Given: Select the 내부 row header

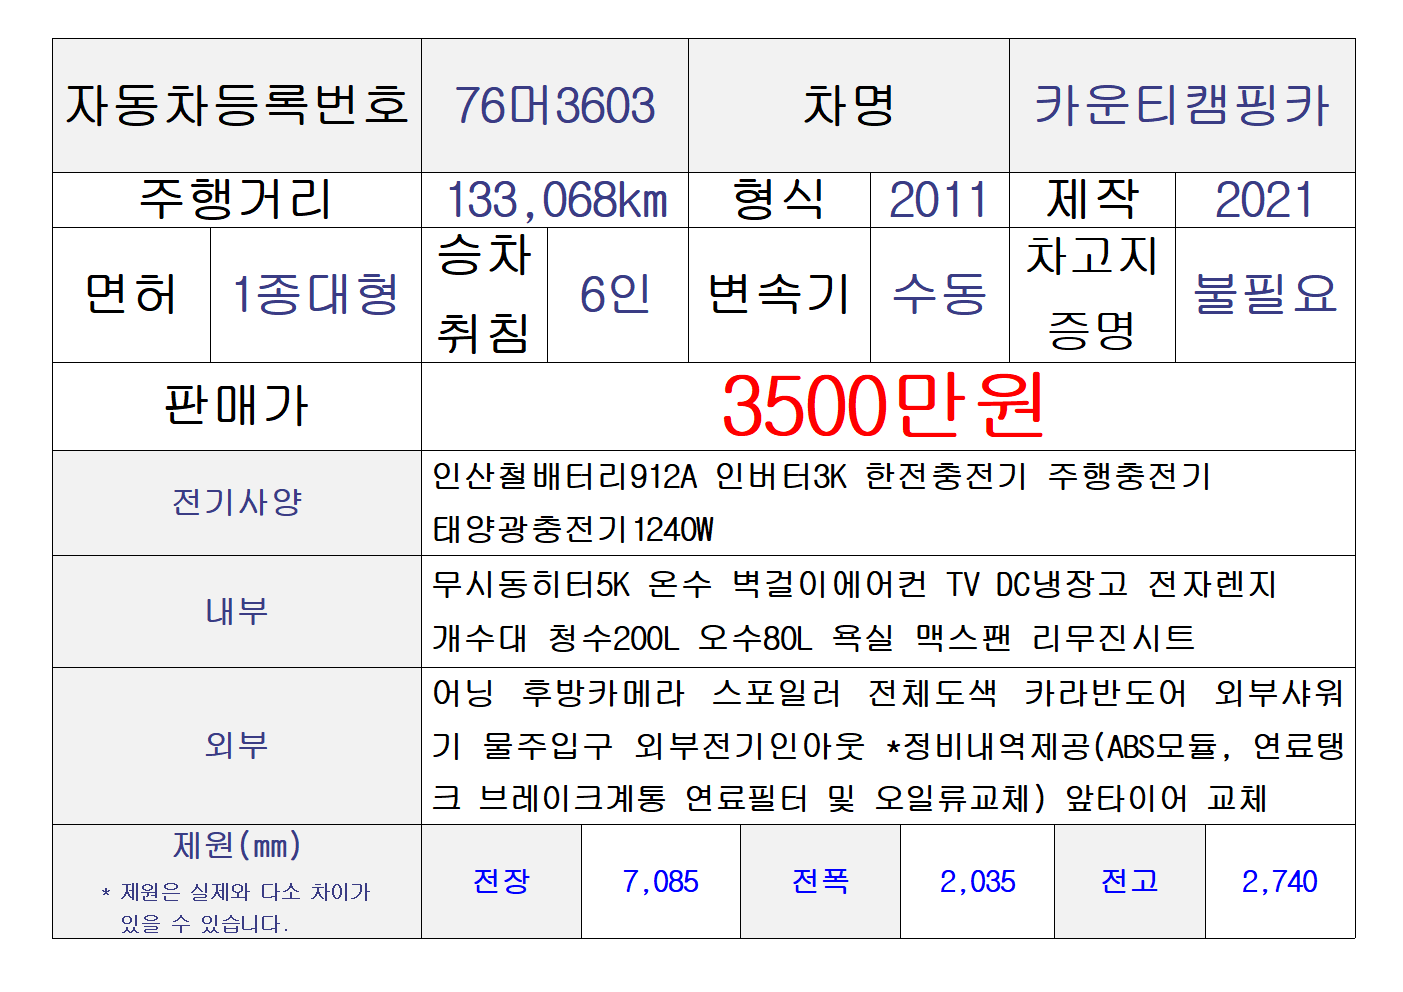Looking at the screenshot, I should [x=237, y=611].
